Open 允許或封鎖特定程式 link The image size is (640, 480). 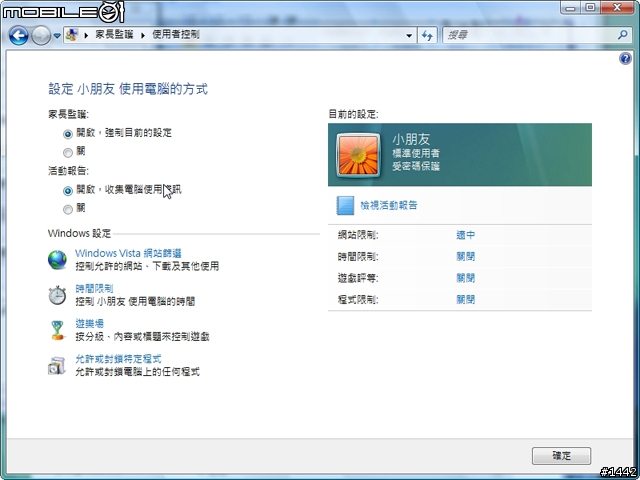[x=118, y=359]
